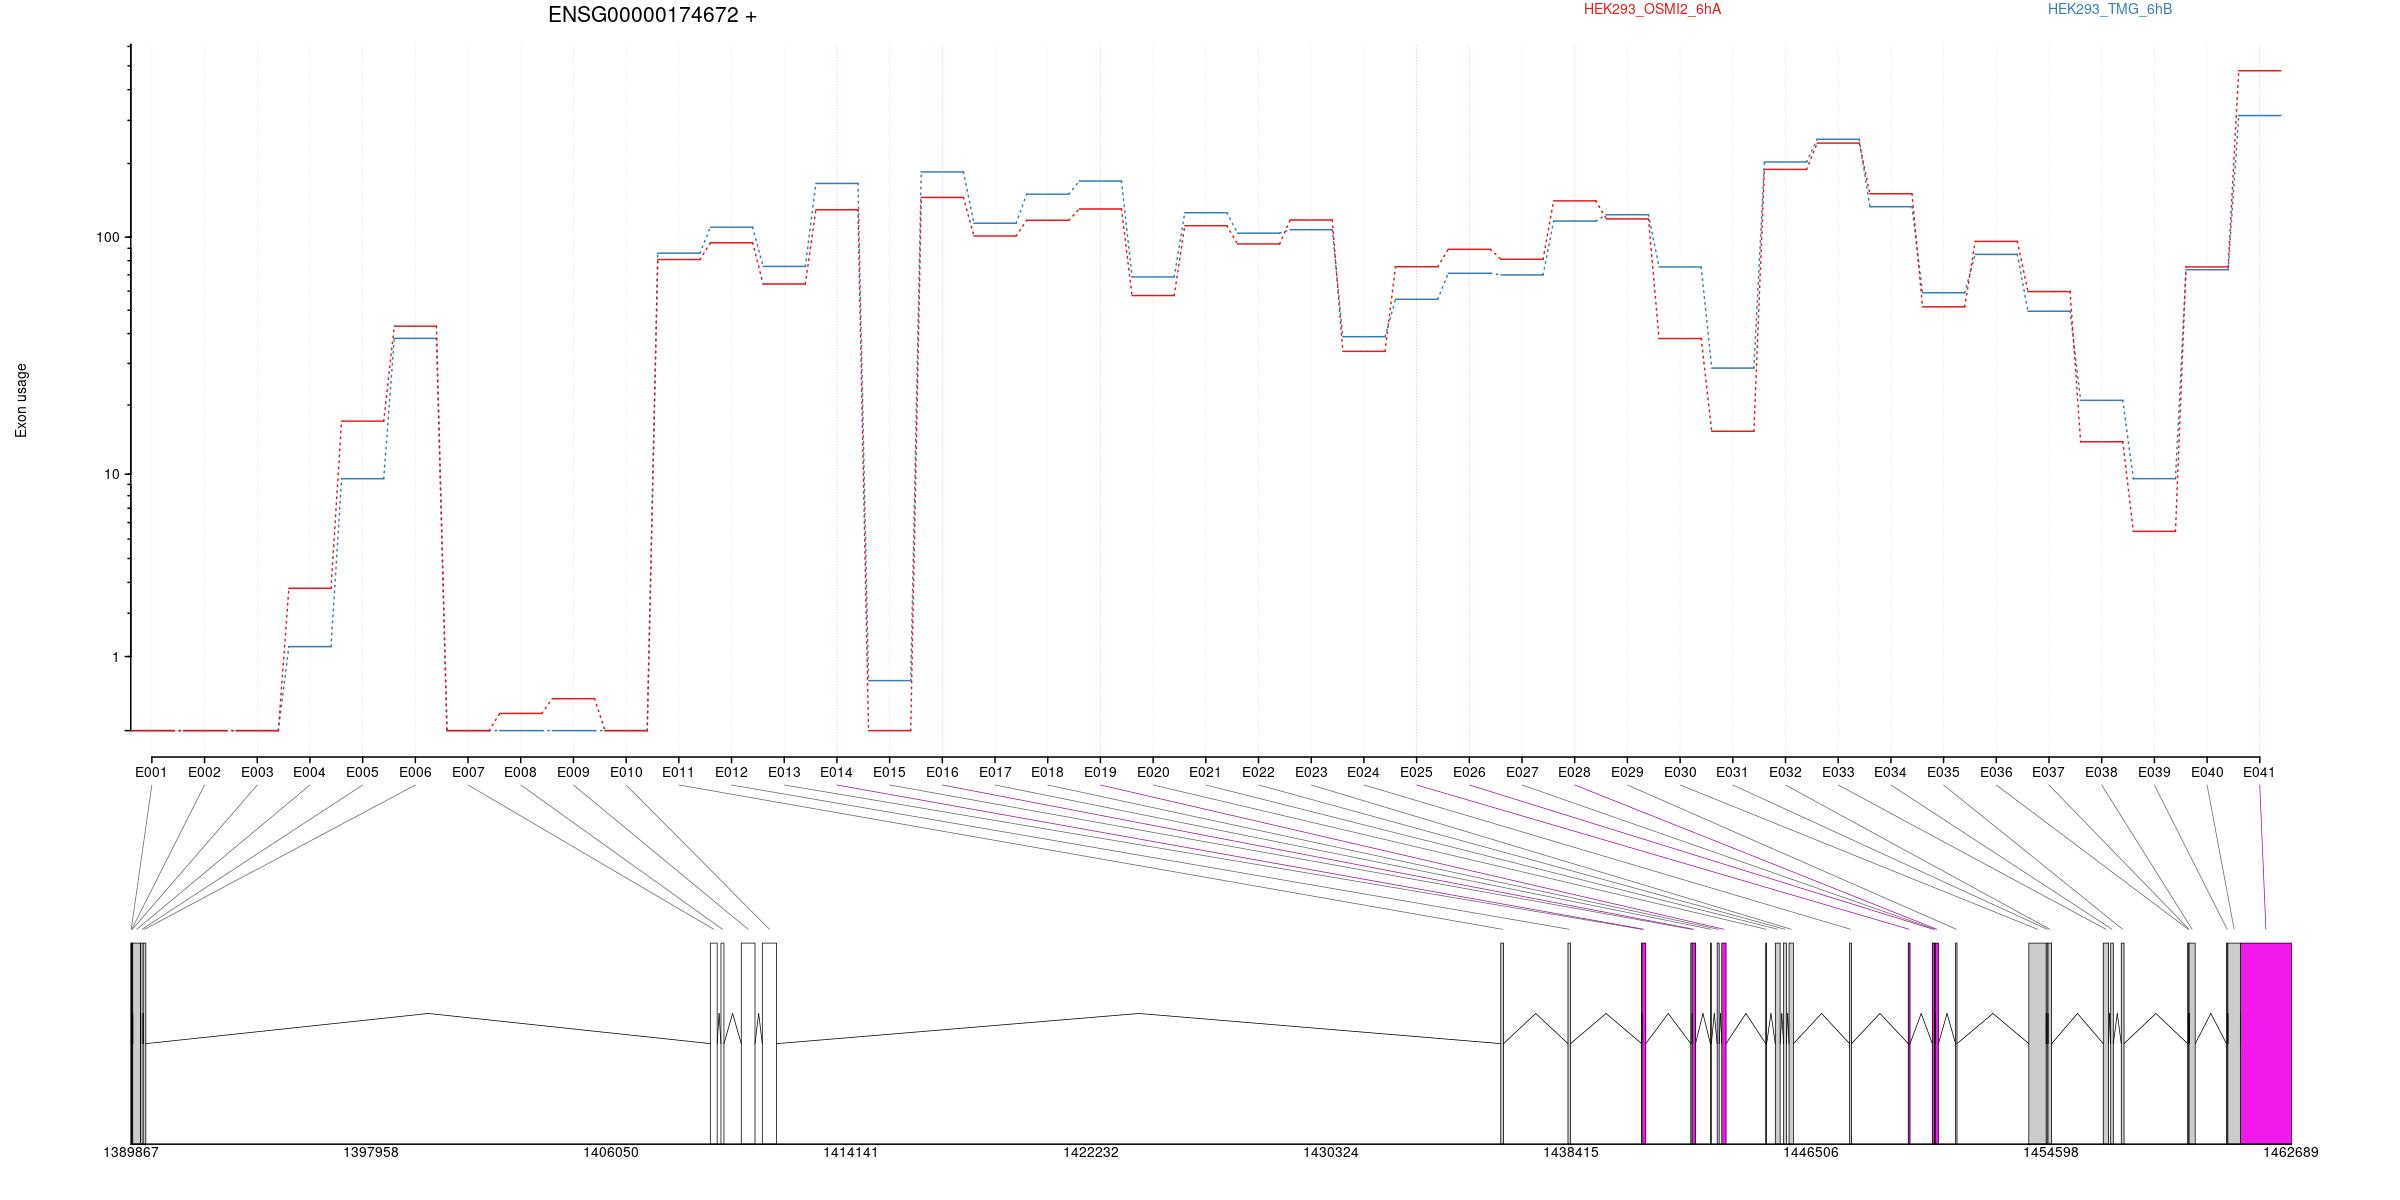Click exon label E029
The height and width of the screenshot is (1200, 2400).
[1627, 772]
